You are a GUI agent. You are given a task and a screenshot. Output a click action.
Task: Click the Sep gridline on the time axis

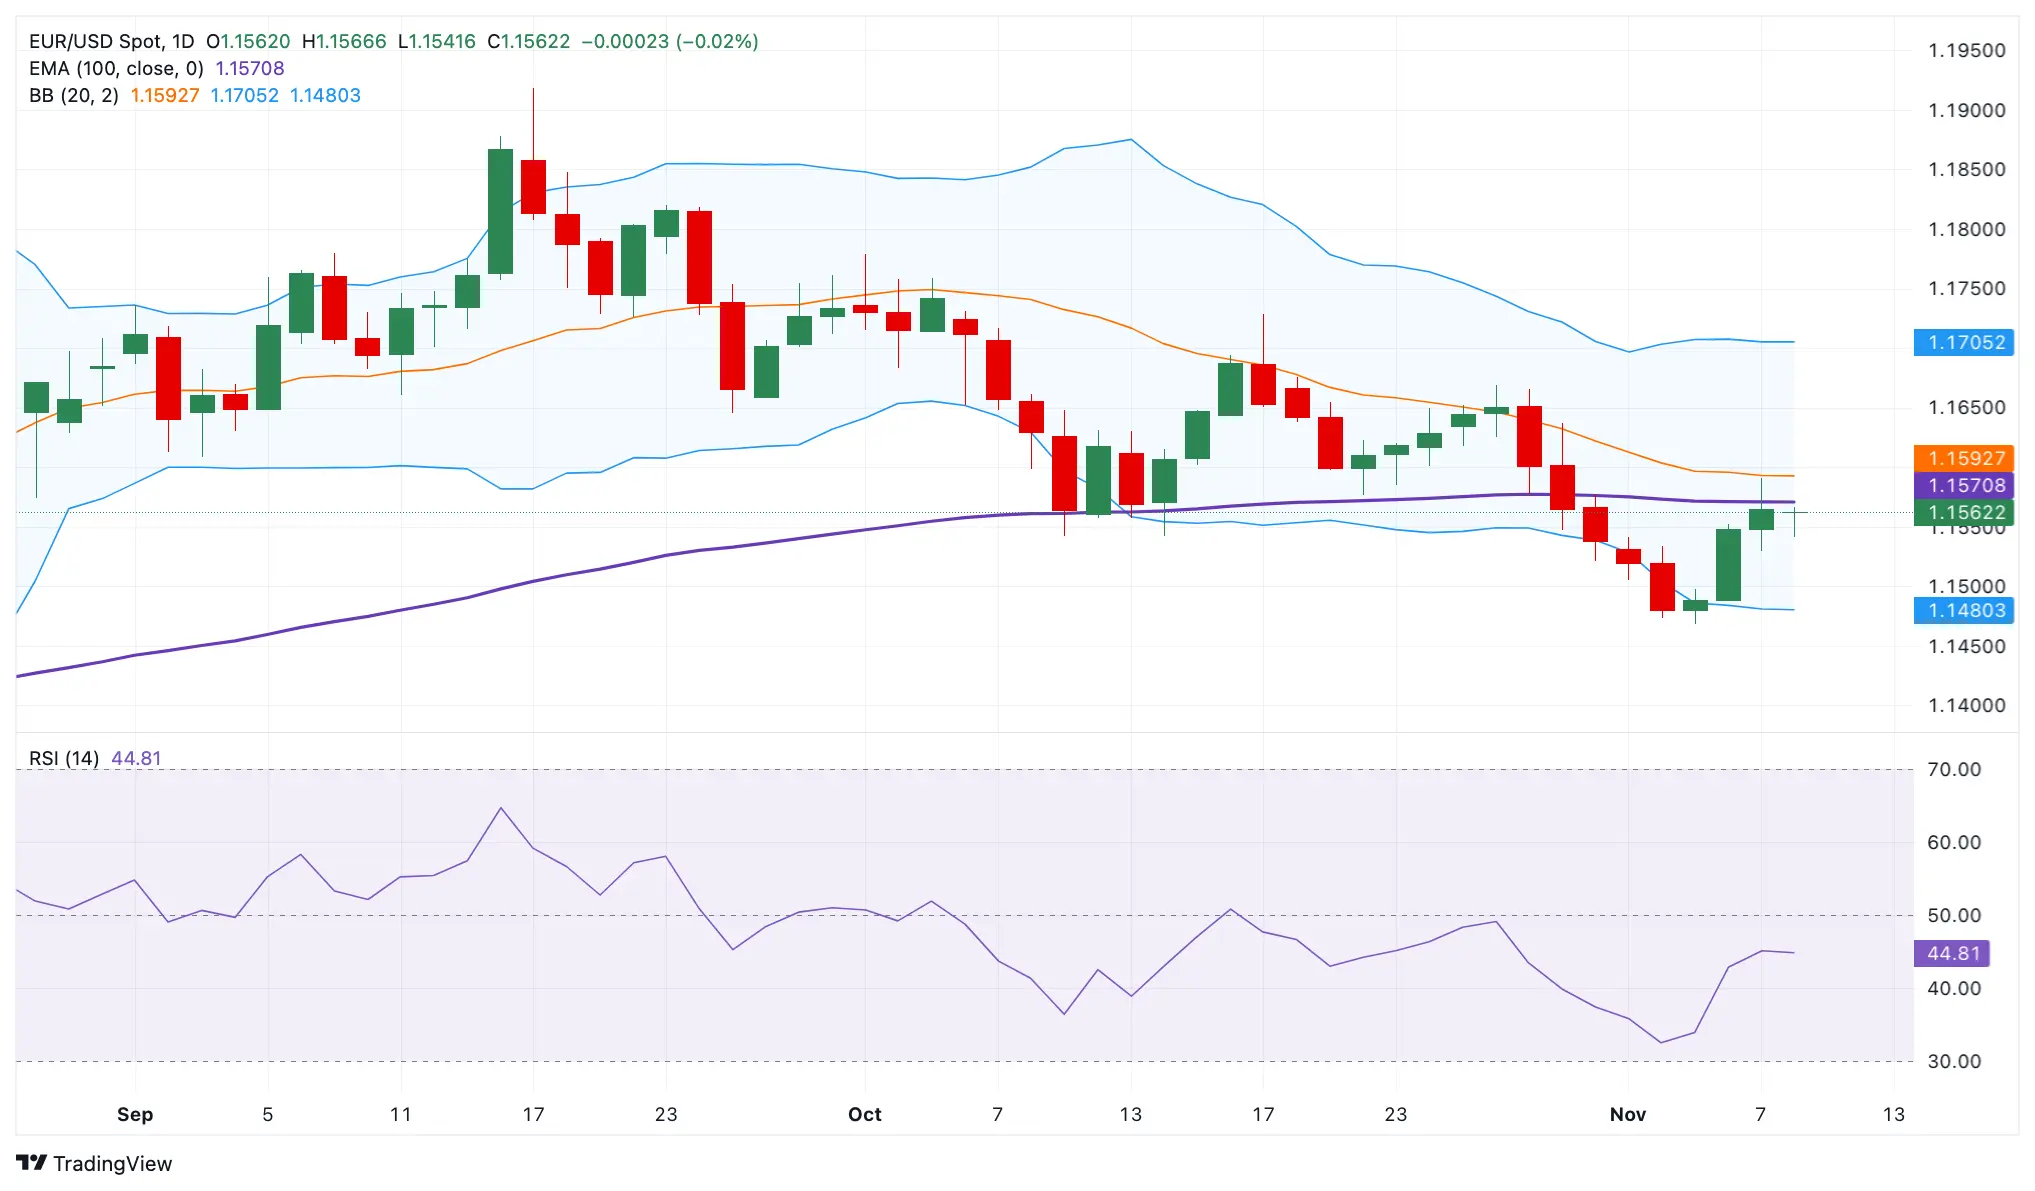[x=135, y=1114]
